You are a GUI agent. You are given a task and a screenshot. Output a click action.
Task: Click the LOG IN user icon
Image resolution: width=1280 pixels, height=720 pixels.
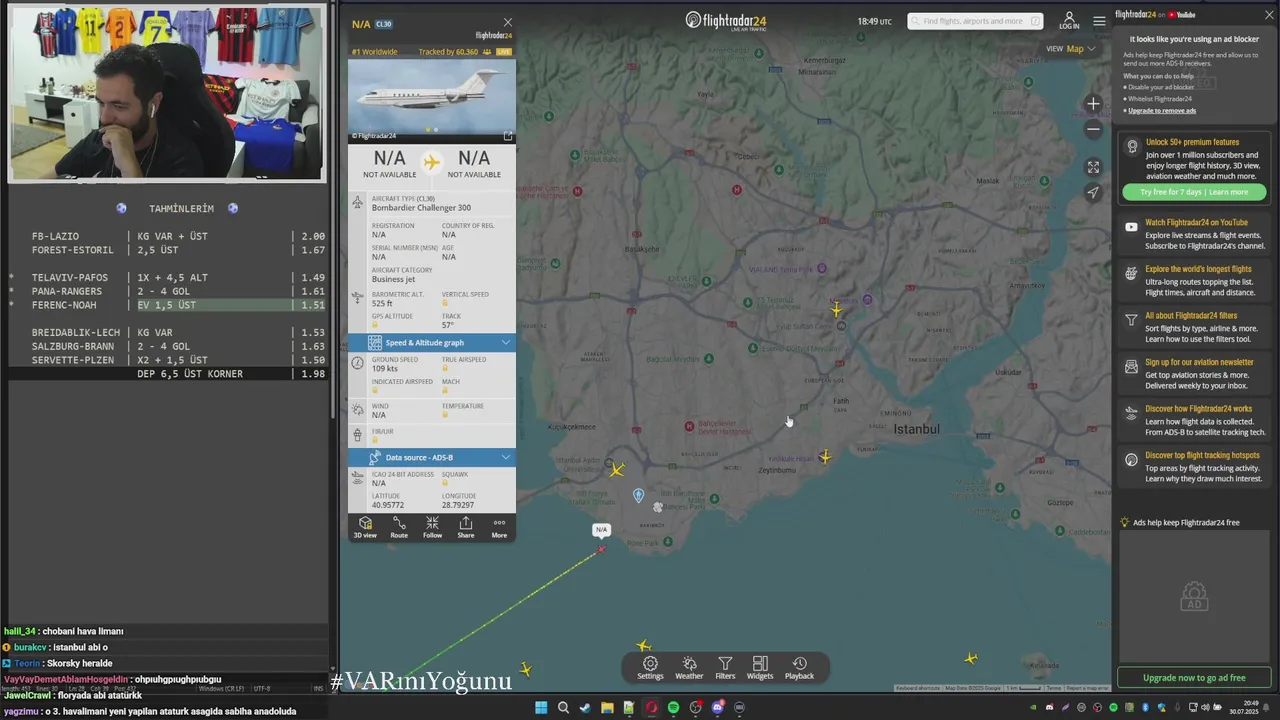pos(1069,20)
